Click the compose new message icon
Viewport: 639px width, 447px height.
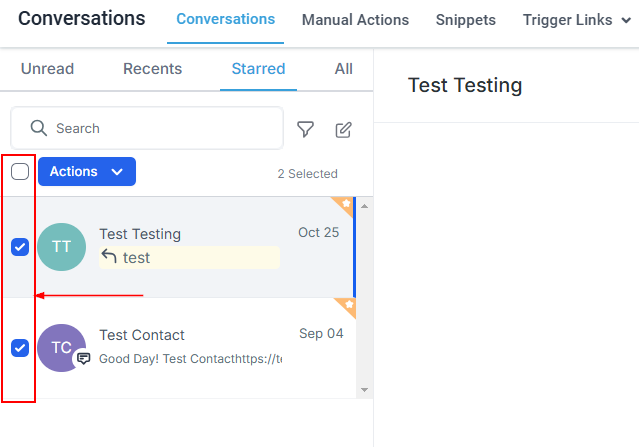point(343,130)
